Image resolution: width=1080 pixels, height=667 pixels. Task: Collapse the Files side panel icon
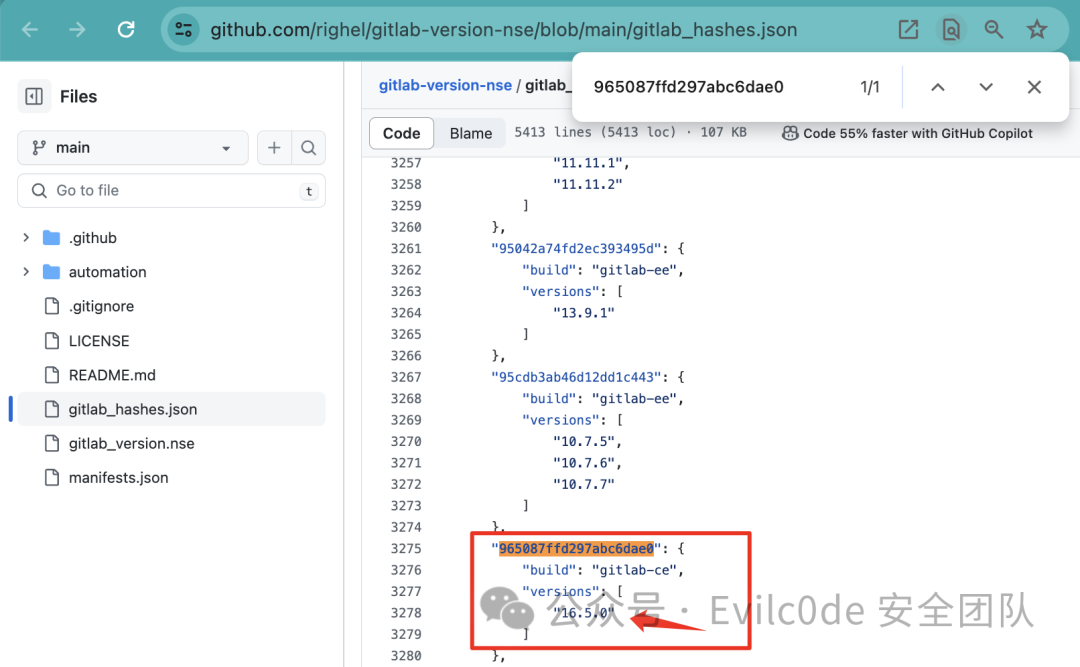[34, 96]
